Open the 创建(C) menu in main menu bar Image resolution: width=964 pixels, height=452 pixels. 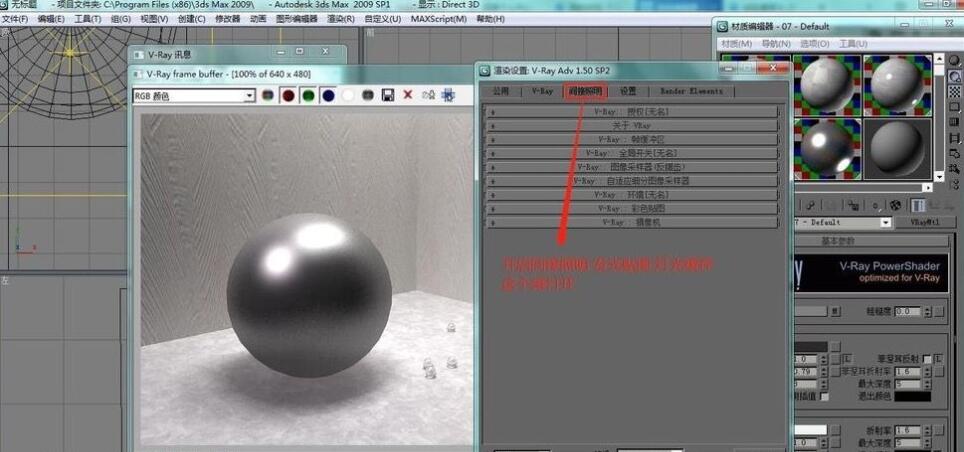coord(191,19)
